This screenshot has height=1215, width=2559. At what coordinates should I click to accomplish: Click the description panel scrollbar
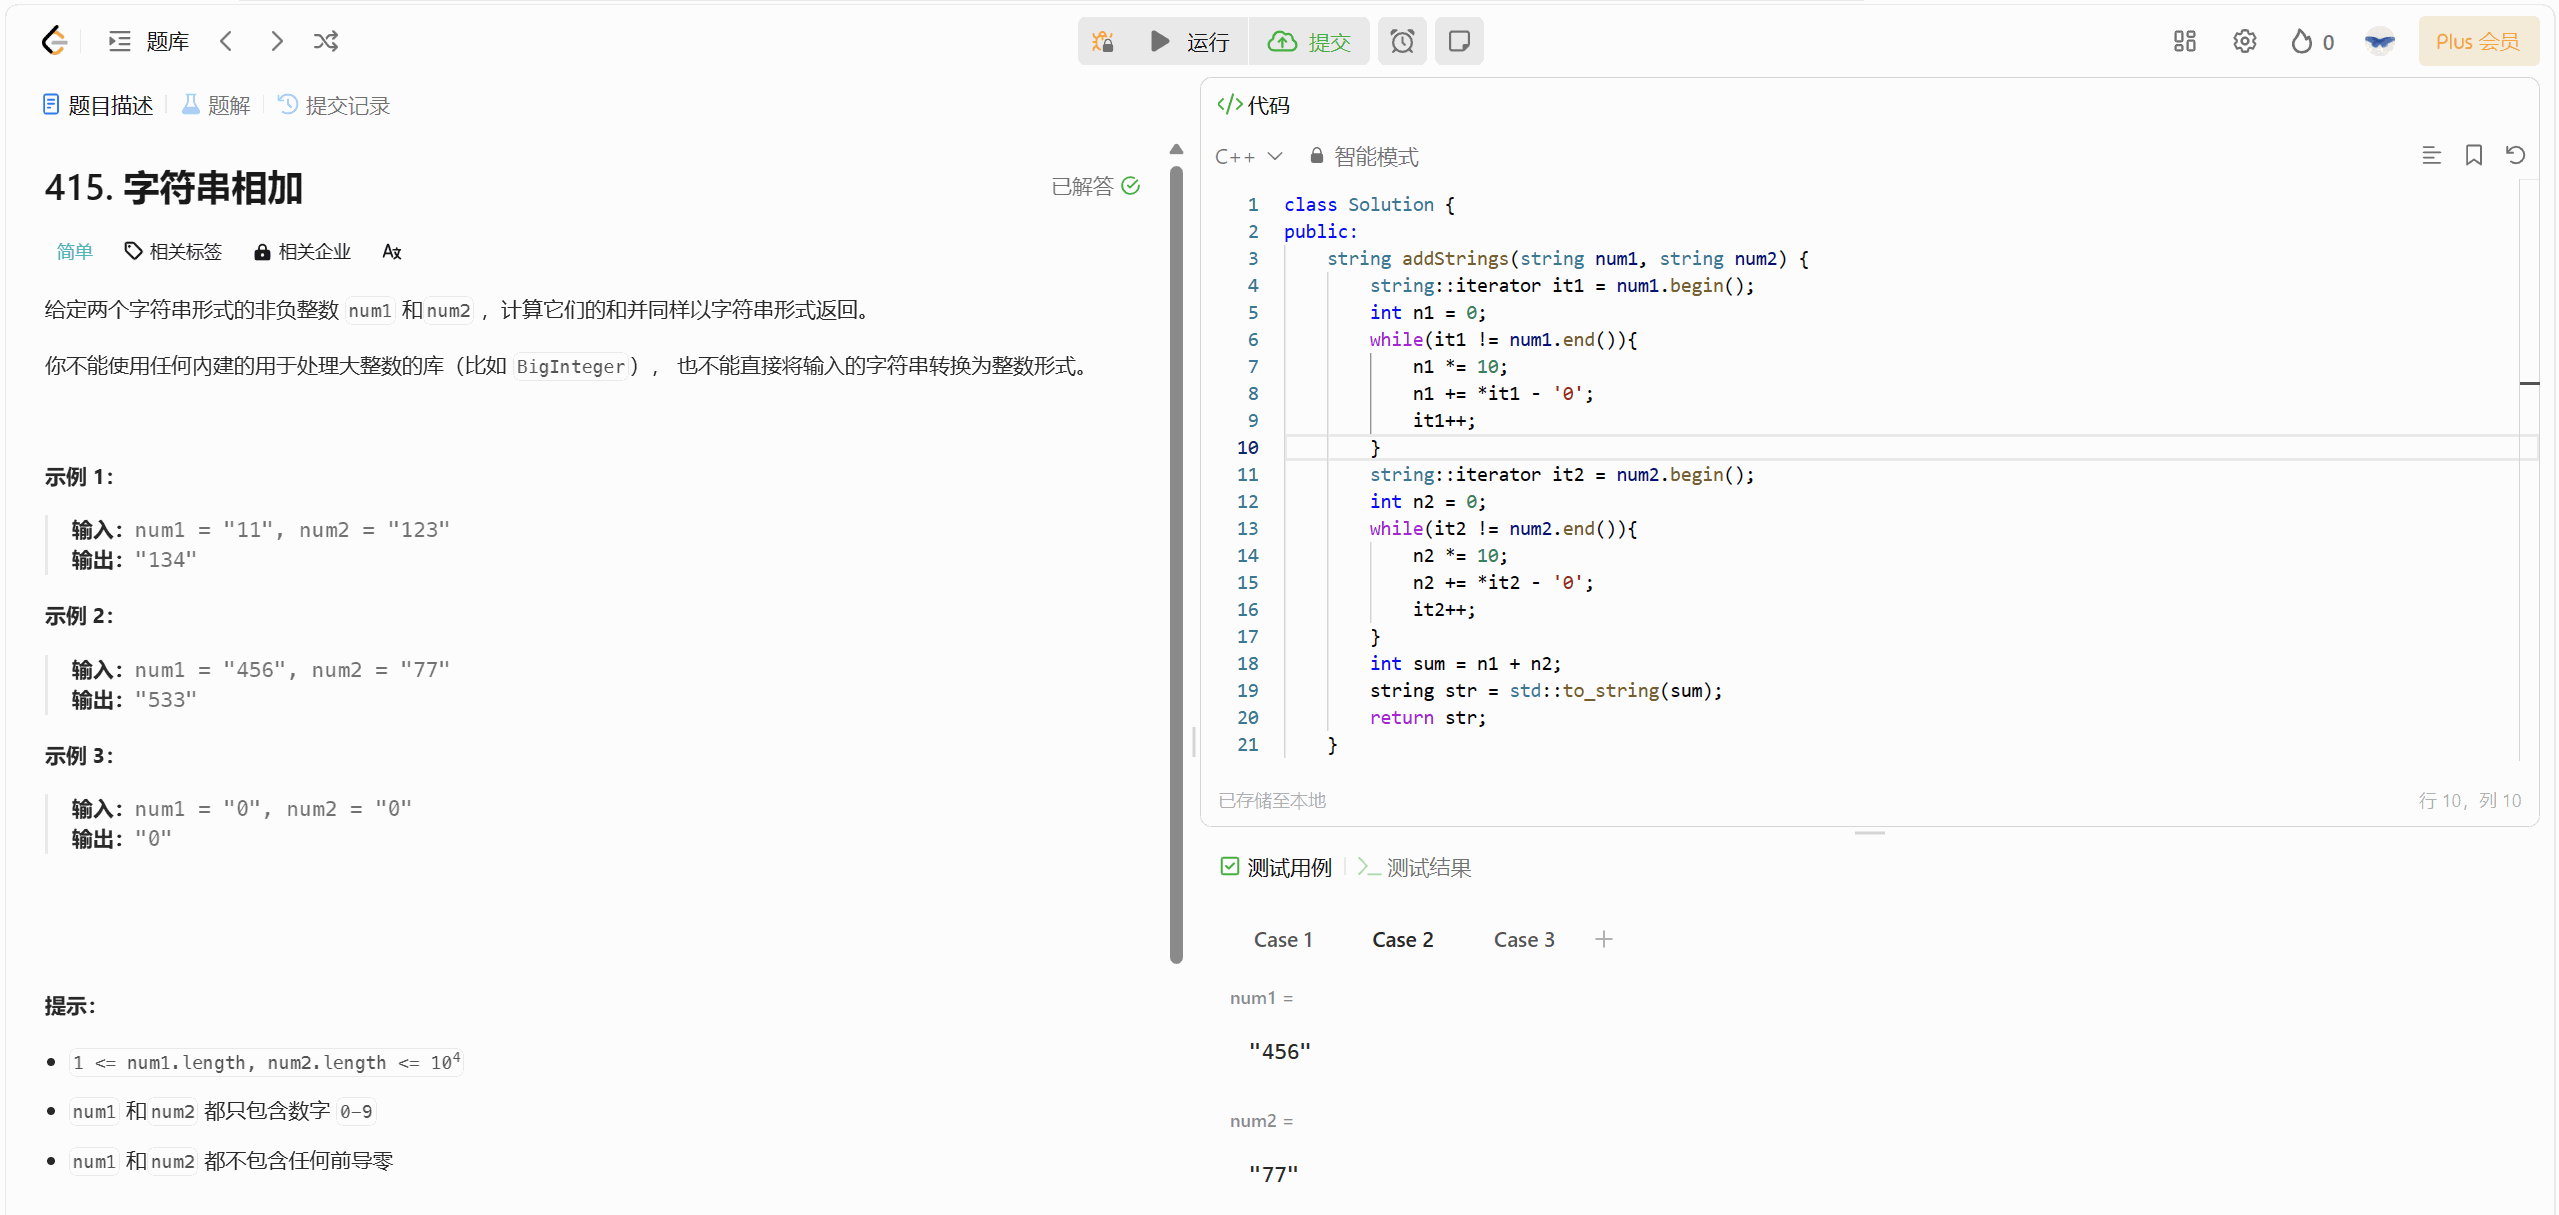tap(1176, 564)
